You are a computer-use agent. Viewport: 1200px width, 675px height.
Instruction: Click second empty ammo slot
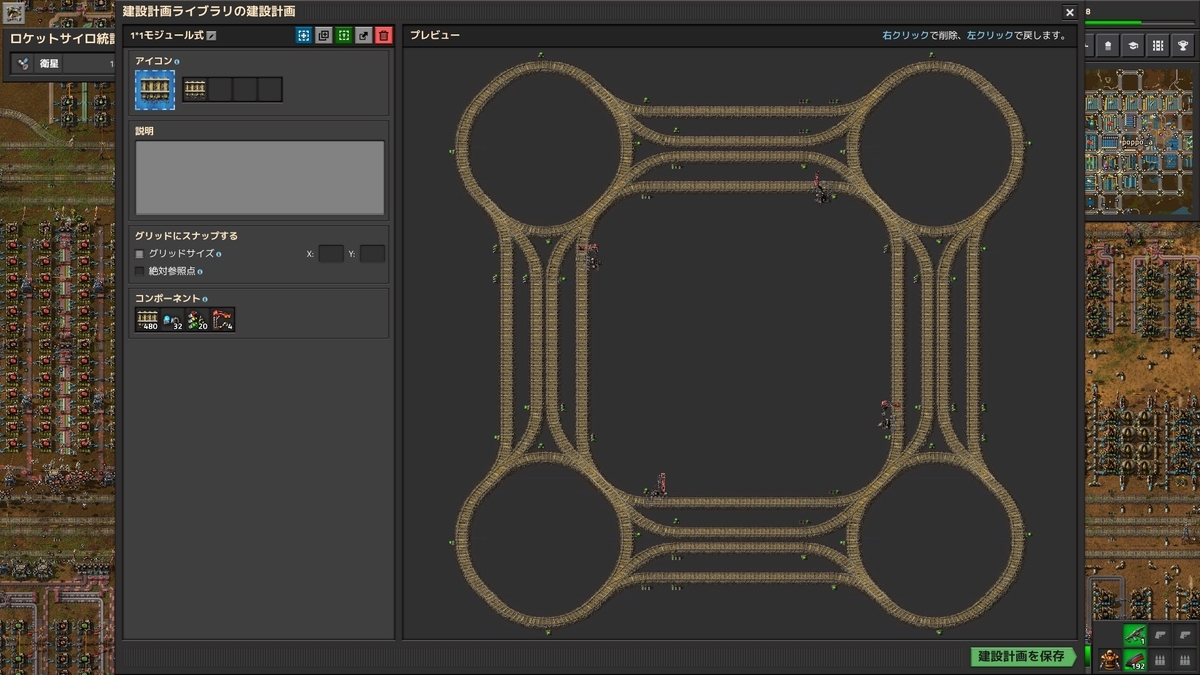coord(1160,659)
